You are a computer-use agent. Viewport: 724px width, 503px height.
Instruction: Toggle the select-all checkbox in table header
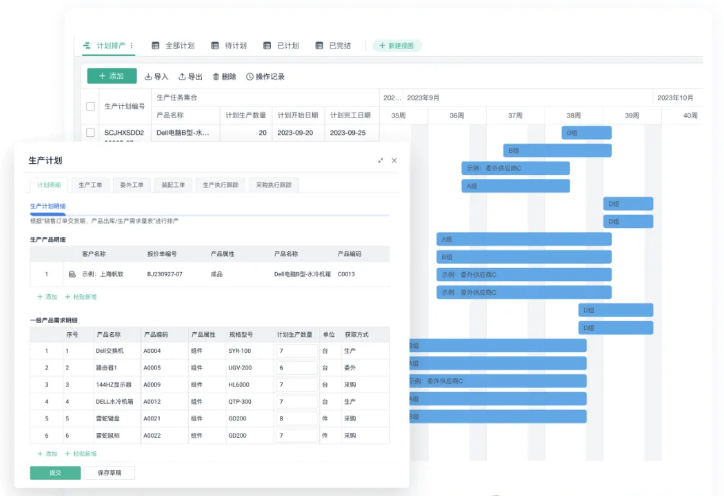[x=90, y=106]
